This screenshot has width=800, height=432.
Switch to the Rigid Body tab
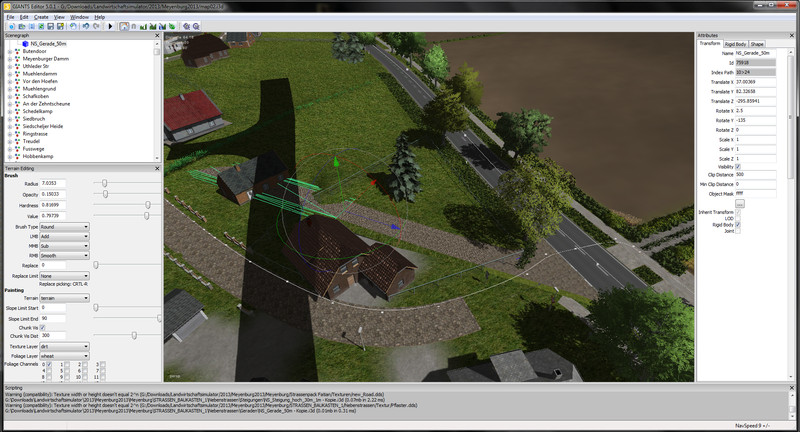pyautogui.click(x=735, y=44)
